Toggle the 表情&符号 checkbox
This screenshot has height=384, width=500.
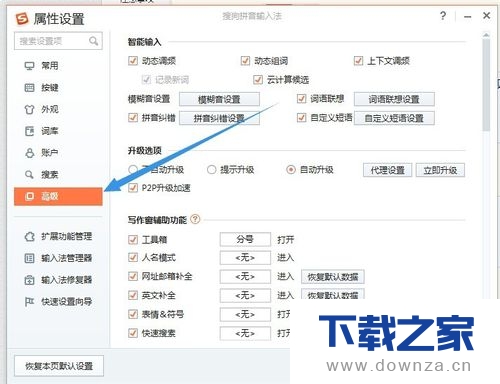(133, 314)
